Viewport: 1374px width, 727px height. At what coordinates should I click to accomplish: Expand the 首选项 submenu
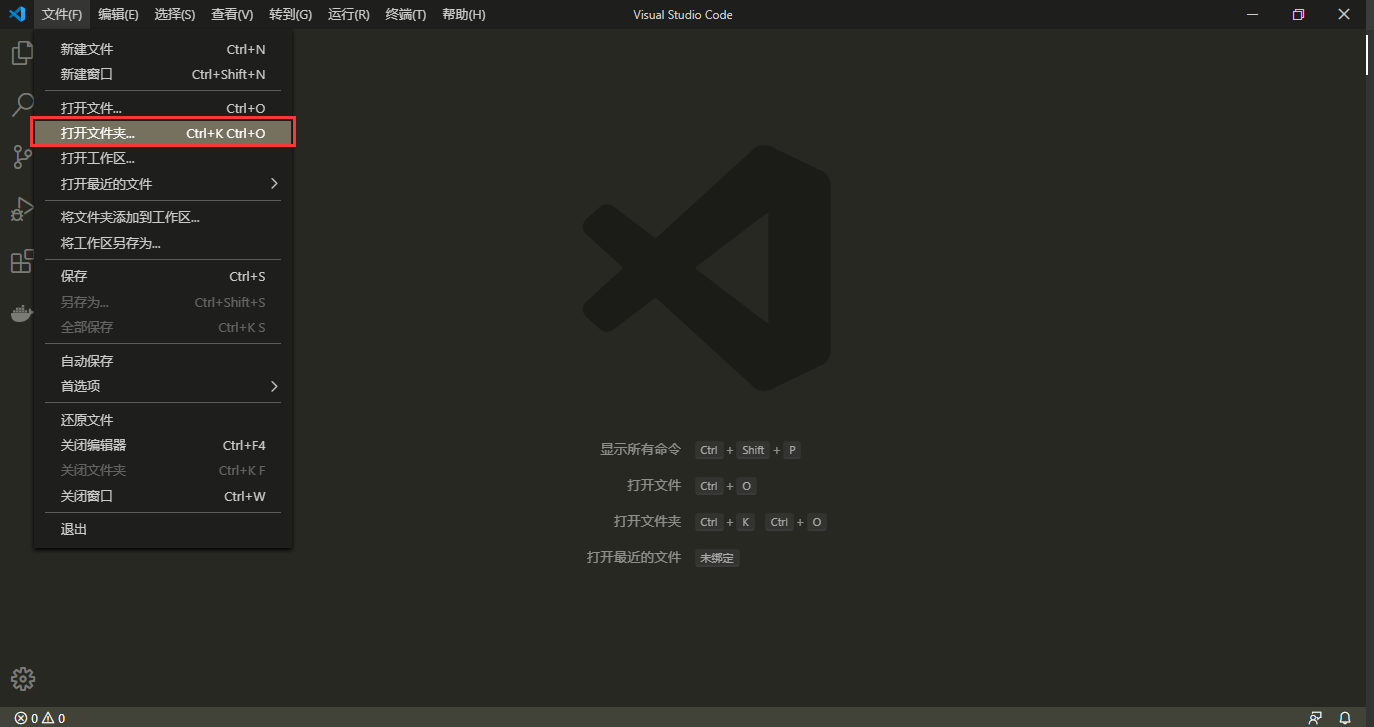[x=163, y=386]
